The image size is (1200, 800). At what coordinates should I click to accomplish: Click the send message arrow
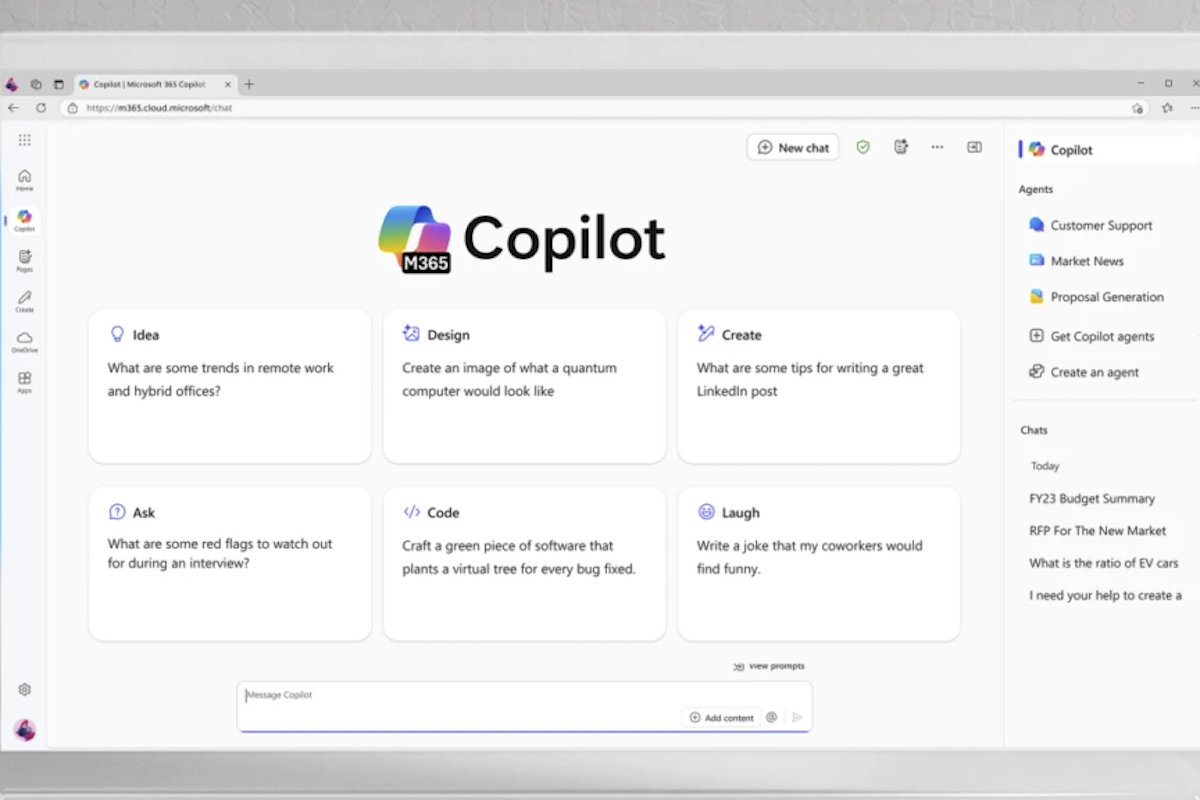[x=797, y=717]
